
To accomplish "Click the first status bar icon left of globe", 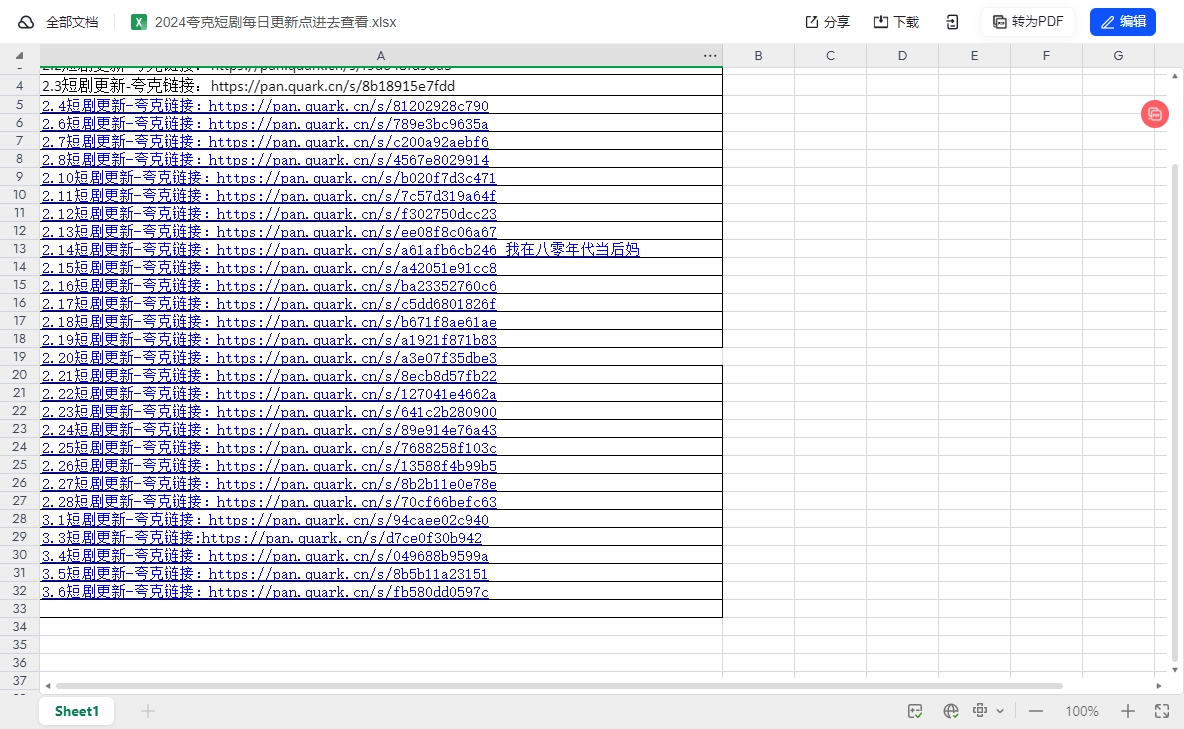I will click(x=915, y=711).
